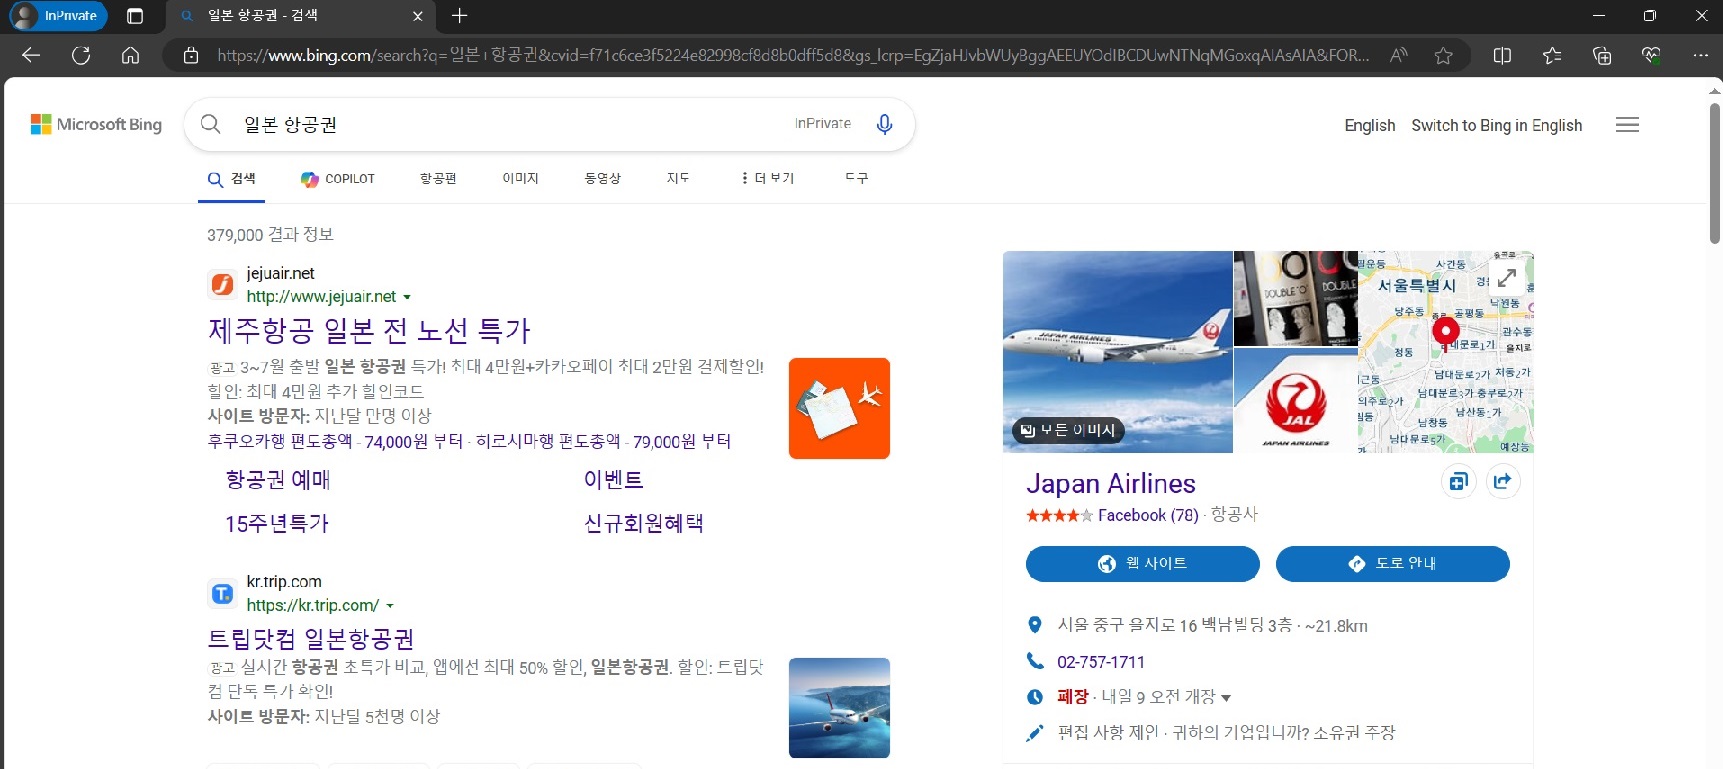Image resolution: width=1723 pixels, height=769 pixels.
Task: Open Edge settings and more menu
Action: click(x=1700, y=56)
